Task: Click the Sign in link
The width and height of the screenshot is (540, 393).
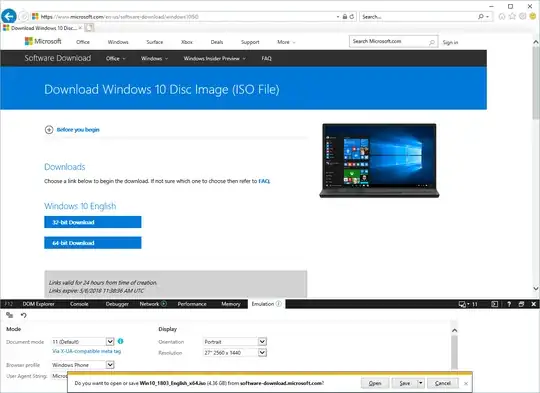Action: tap(450, 42)
